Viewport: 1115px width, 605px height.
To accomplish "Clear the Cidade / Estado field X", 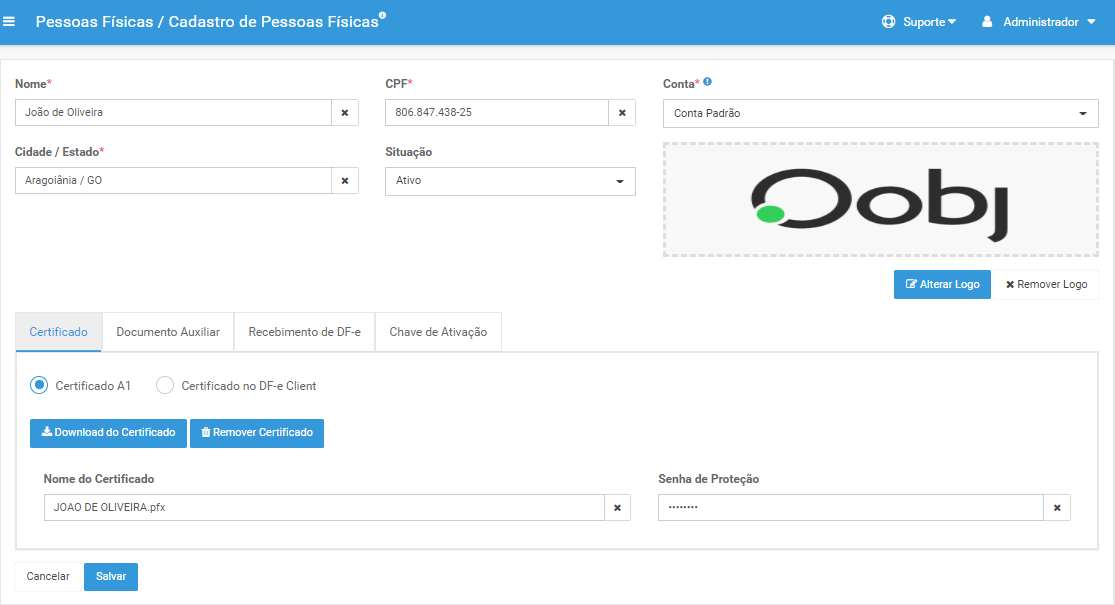I will (345, 181).
